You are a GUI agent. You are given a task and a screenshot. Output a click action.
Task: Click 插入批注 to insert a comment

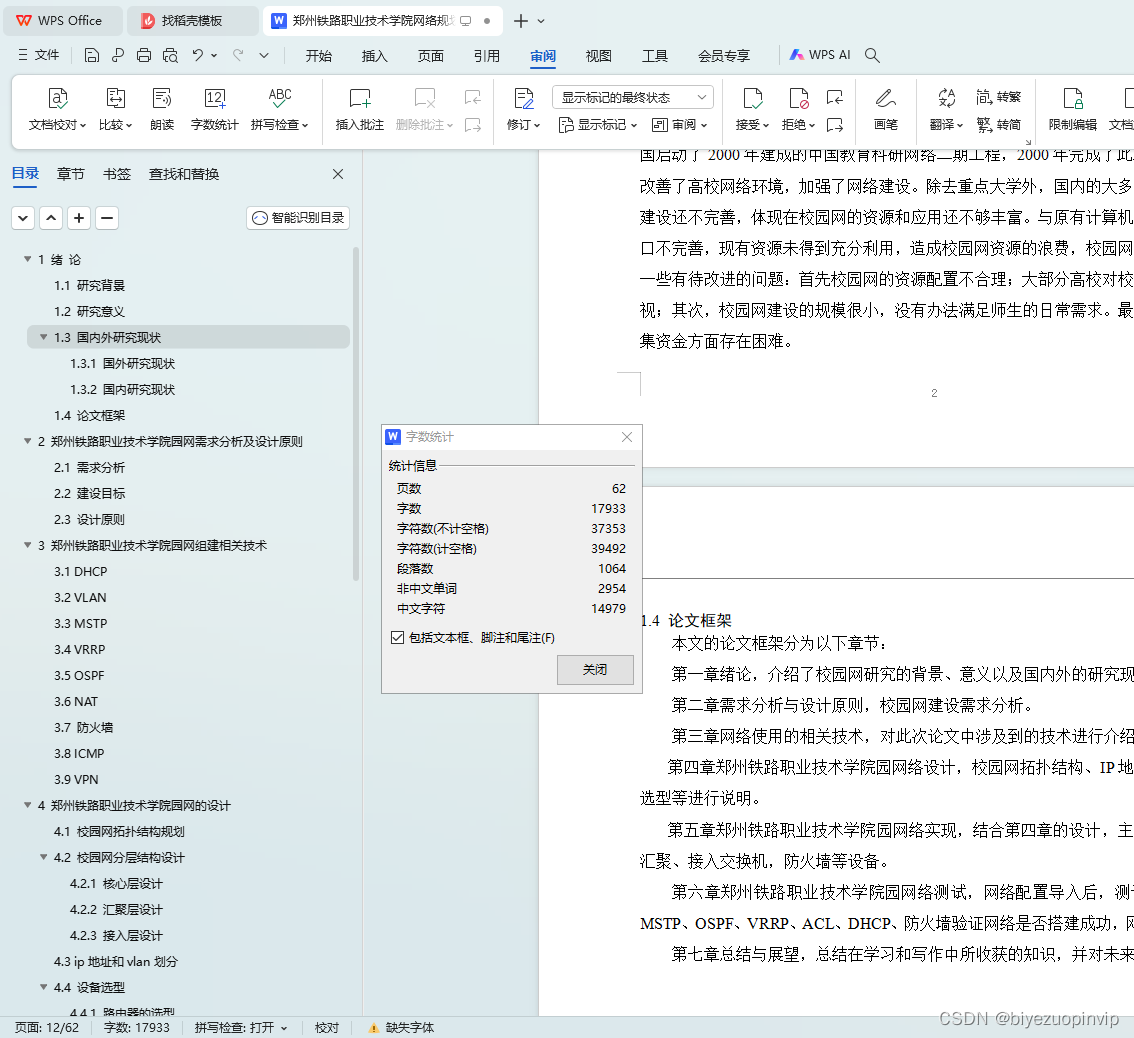tap(359, 109)
